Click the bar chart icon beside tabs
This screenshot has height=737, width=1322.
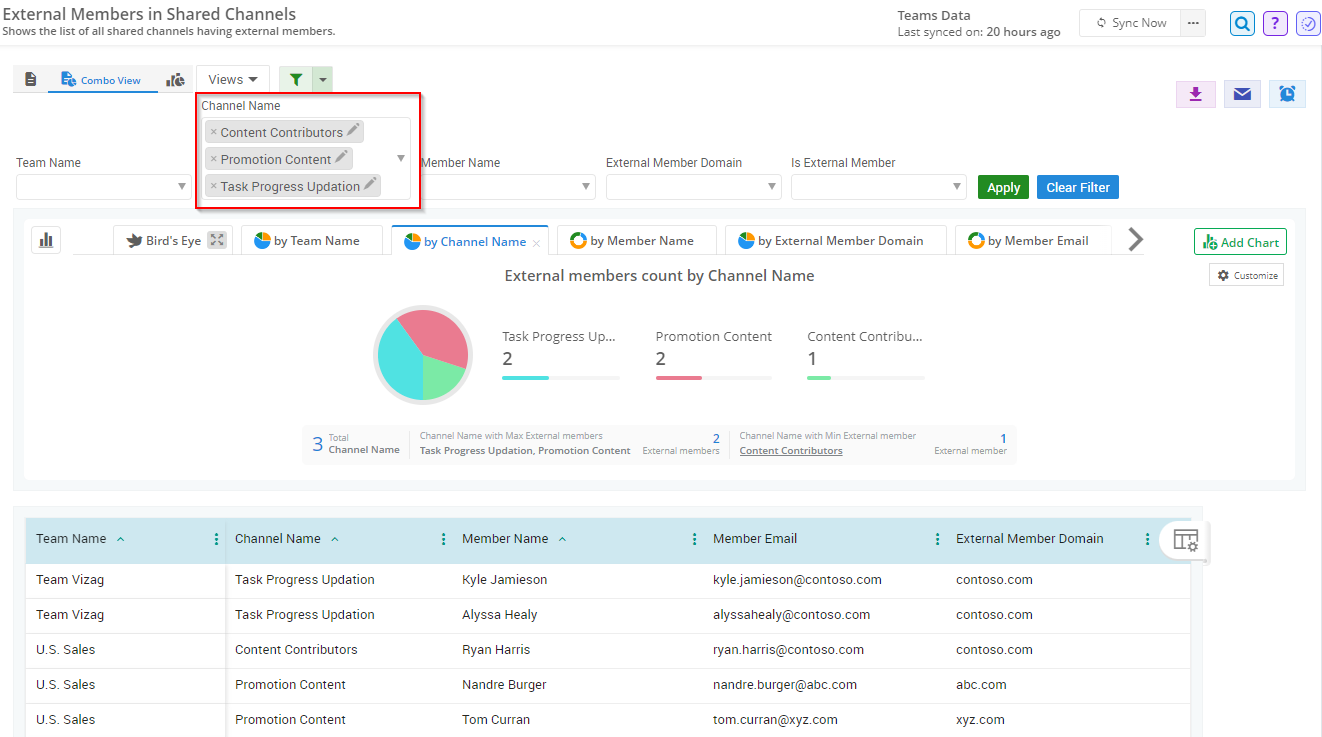pos(46,240)
